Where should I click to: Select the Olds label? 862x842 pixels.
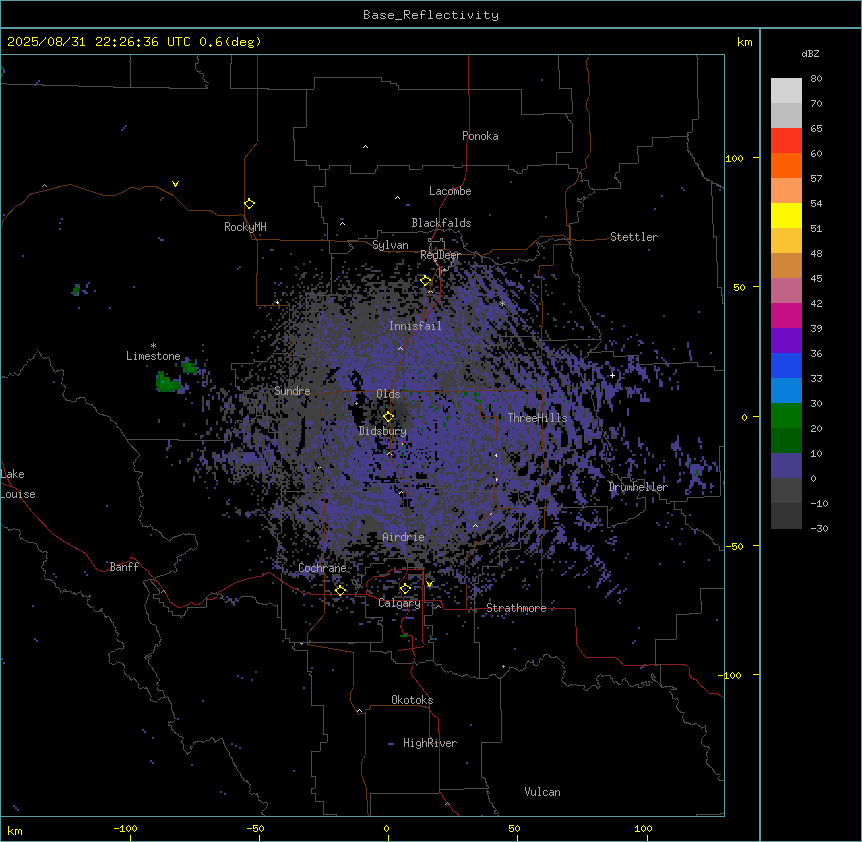[x=388, y=394]
